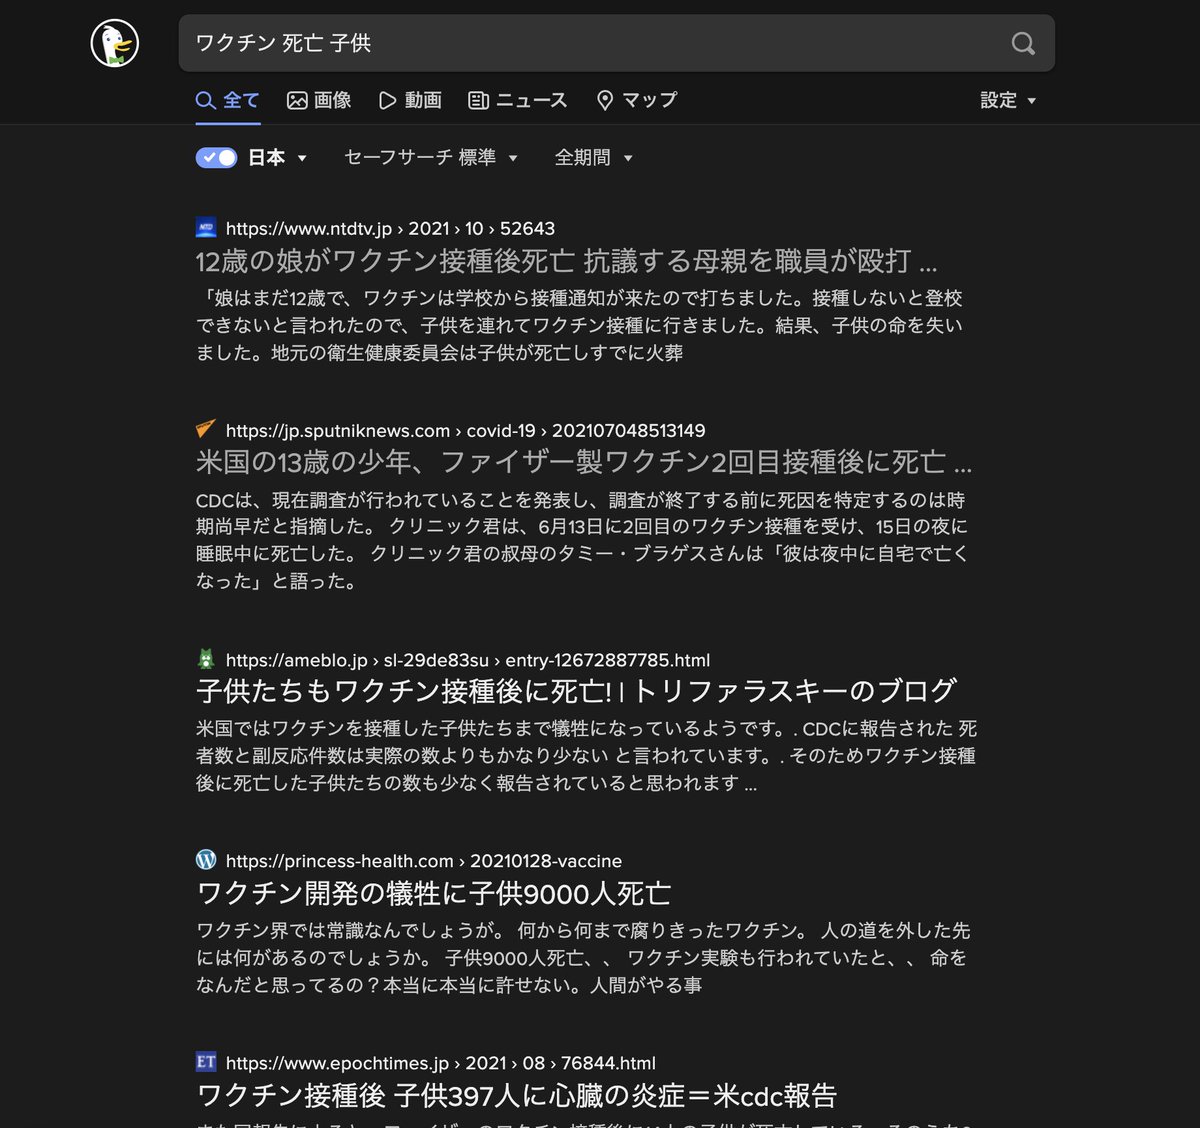Viewport: 1200px width, 1128px height.
Task: Expand the 日本 region dropdown arrow
Action: click(x=302, y=158)
